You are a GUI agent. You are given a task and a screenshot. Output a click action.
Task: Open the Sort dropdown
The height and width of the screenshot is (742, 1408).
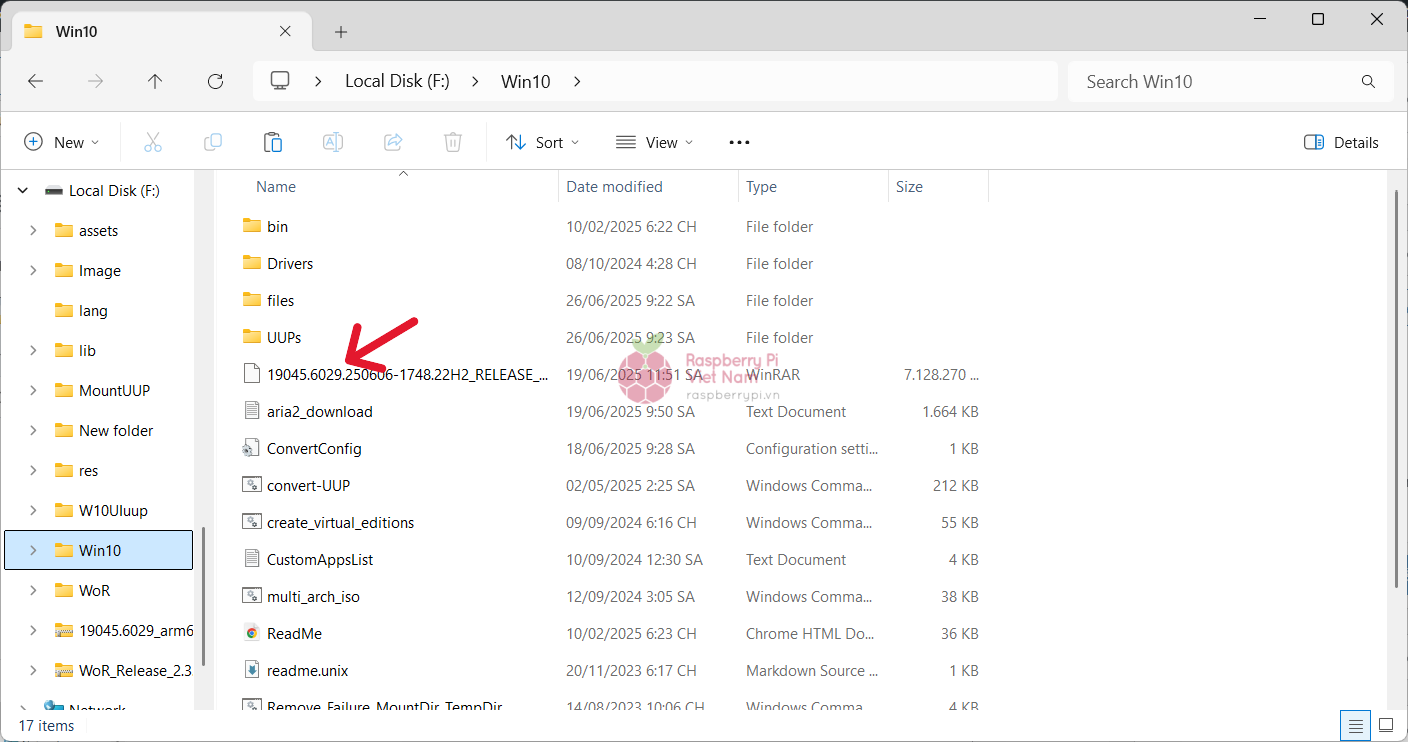point(542,142)
